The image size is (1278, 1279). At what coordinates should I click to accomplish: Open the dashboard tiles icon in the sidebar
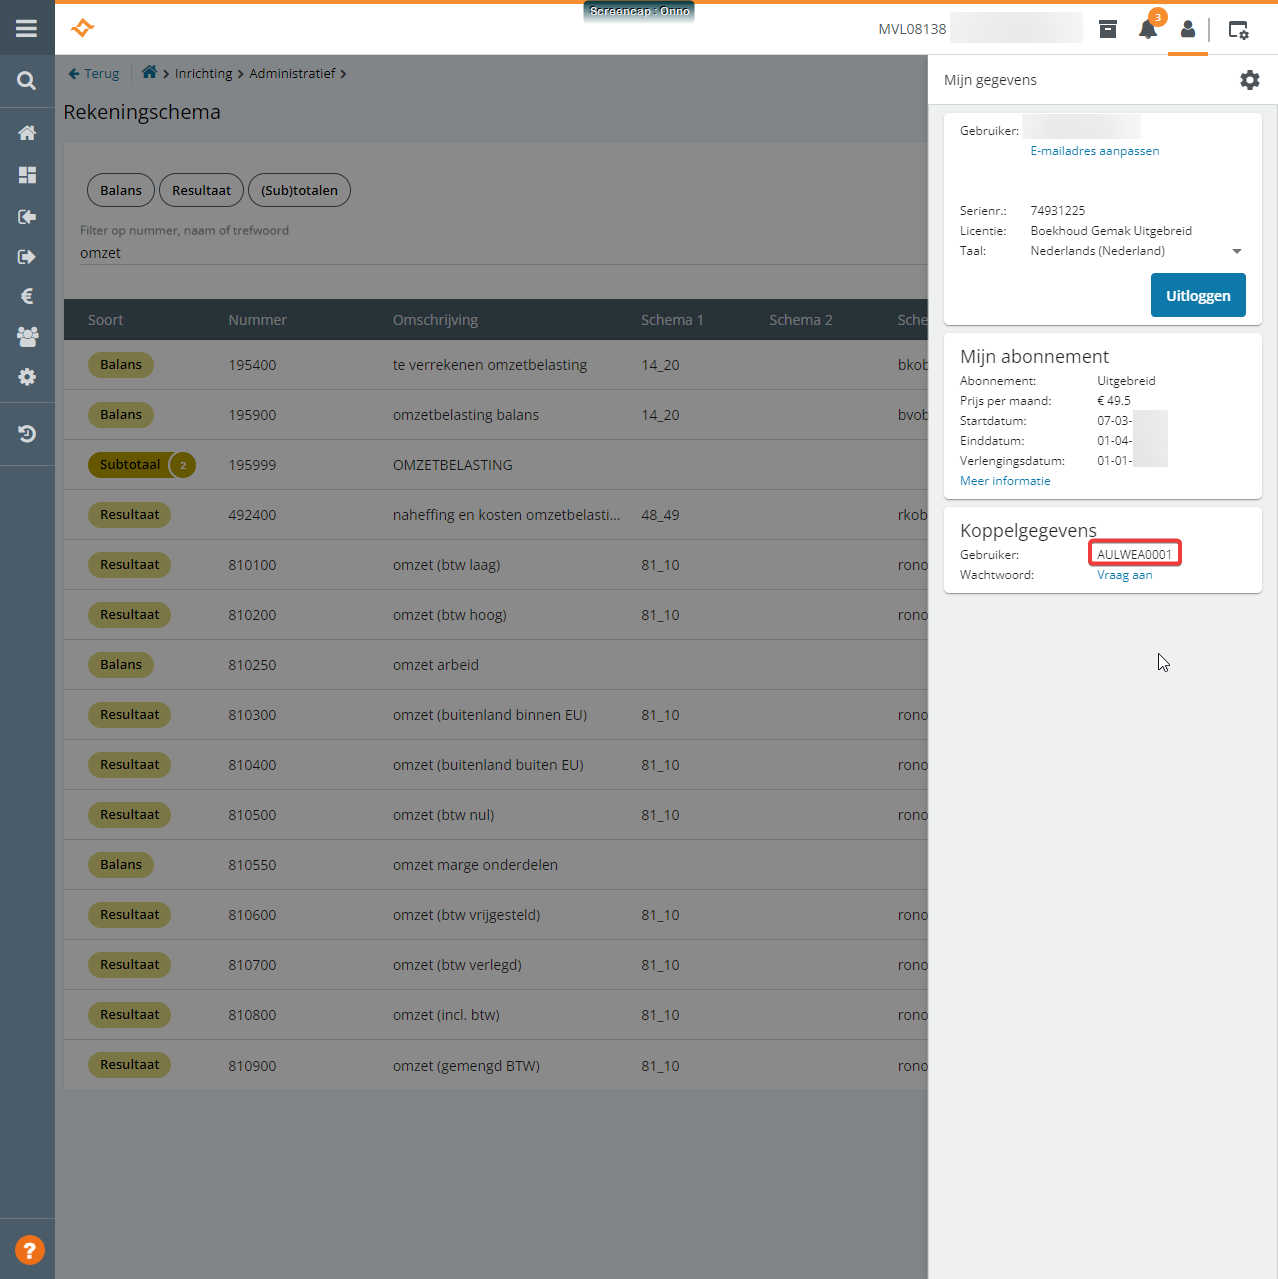27,175
